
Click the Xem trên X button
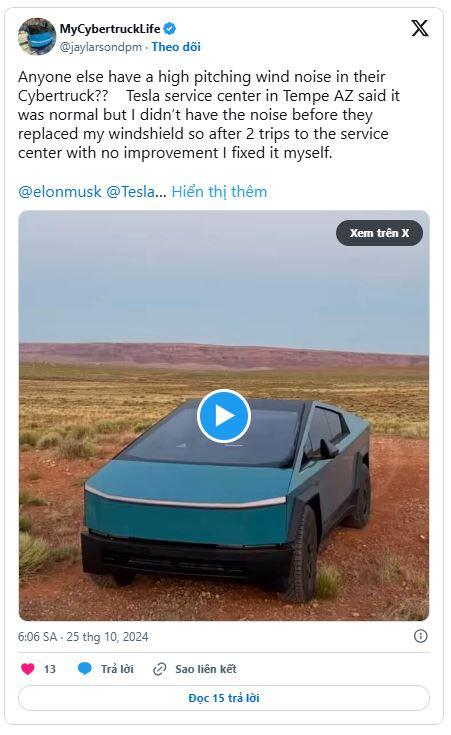tap(379, 233)
